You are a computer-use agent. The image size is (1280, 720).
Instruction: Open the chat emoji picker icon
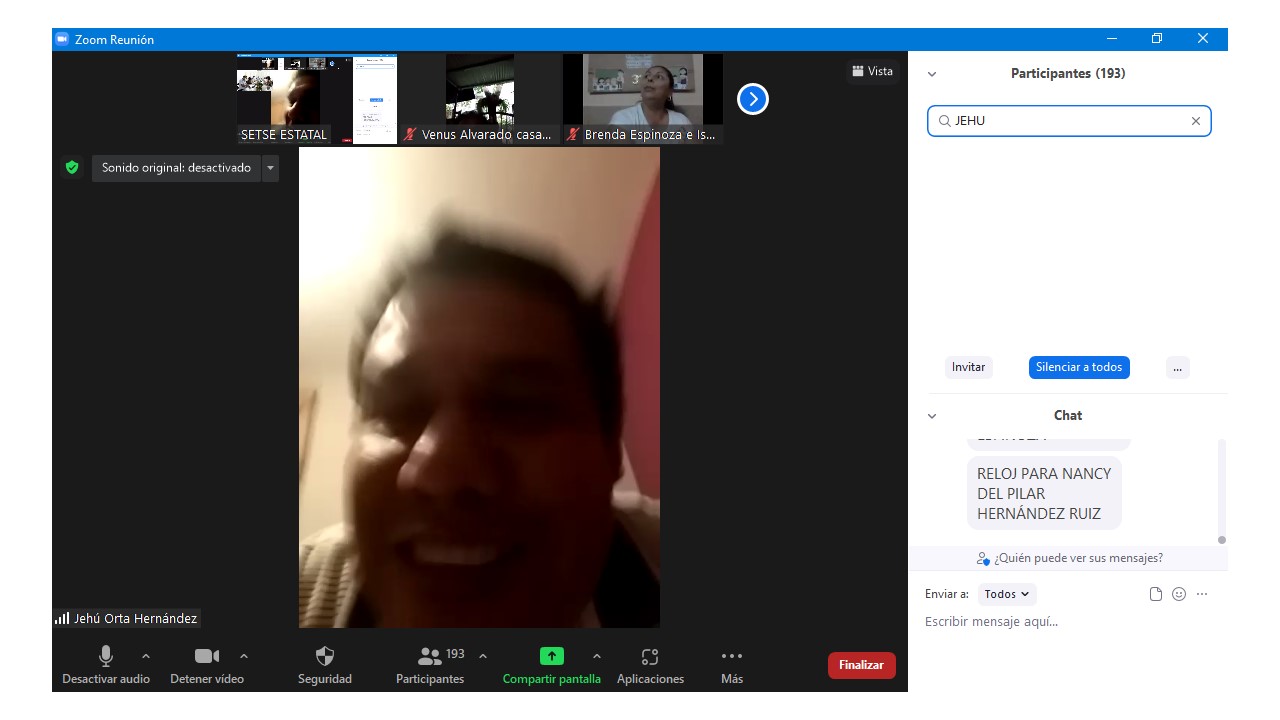coord(1179,594)
